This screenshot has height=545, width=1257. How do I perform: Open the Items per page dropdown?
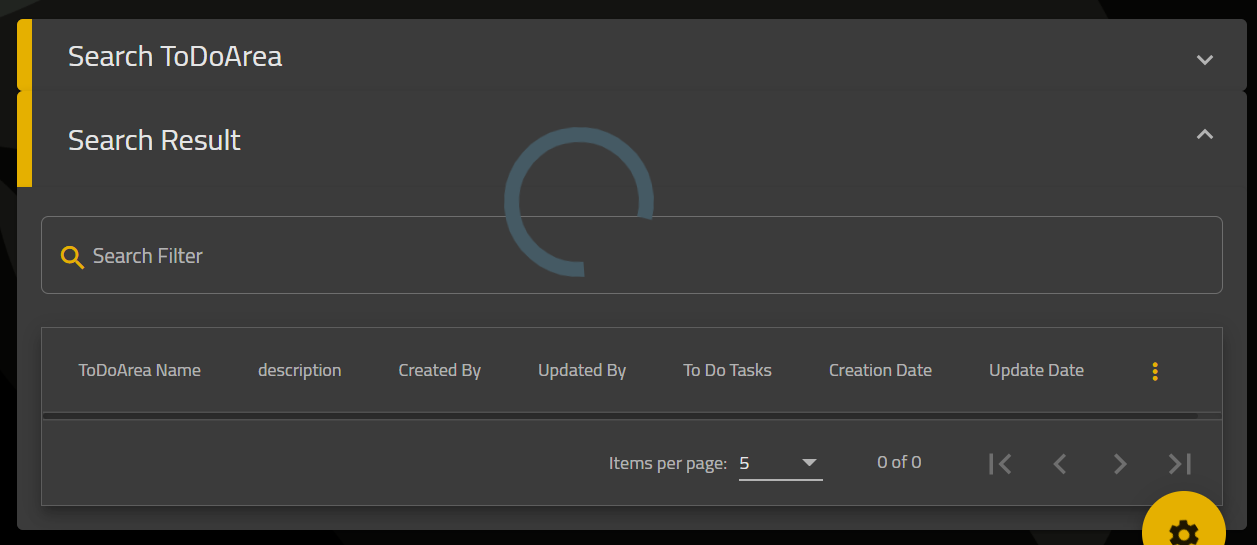tap(780, 463)
